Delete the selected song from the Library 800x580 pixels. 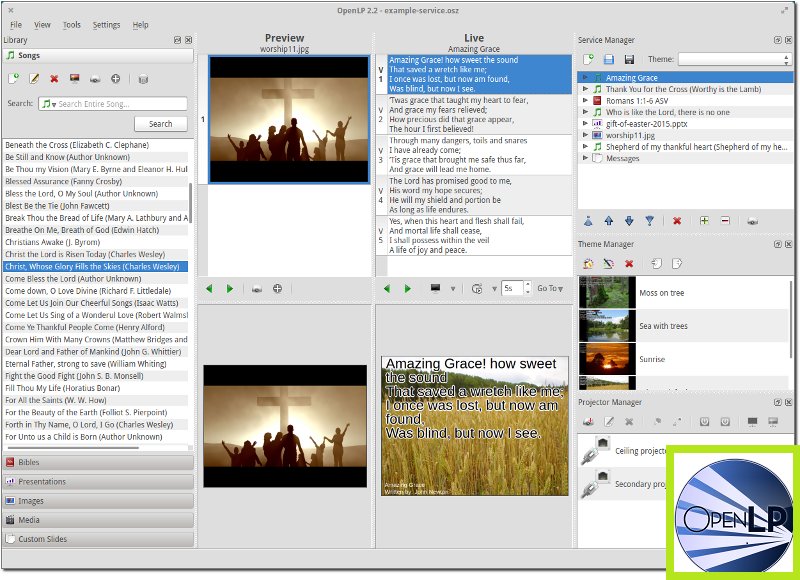(x=55, y=78)
